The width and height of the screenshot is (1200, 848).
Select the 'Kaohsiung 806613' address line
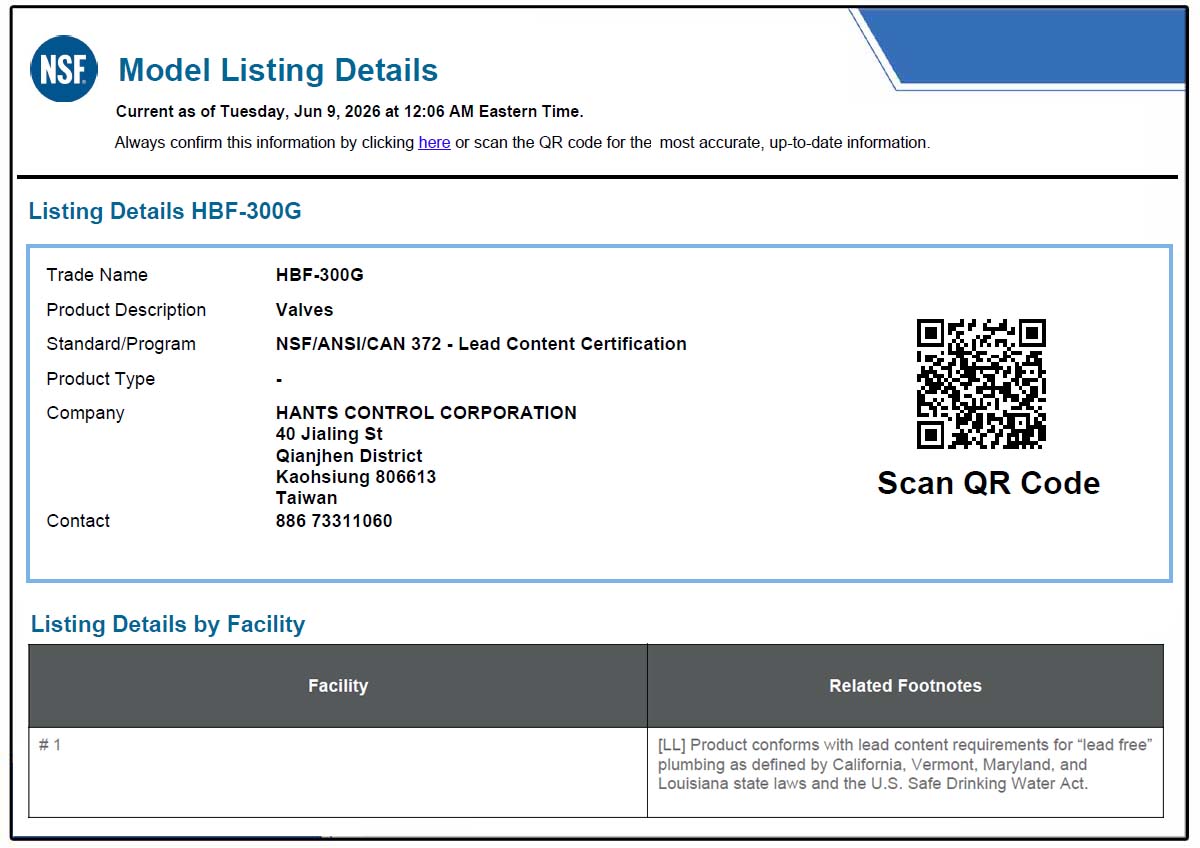pyautogui.click(x=356, y=477)
